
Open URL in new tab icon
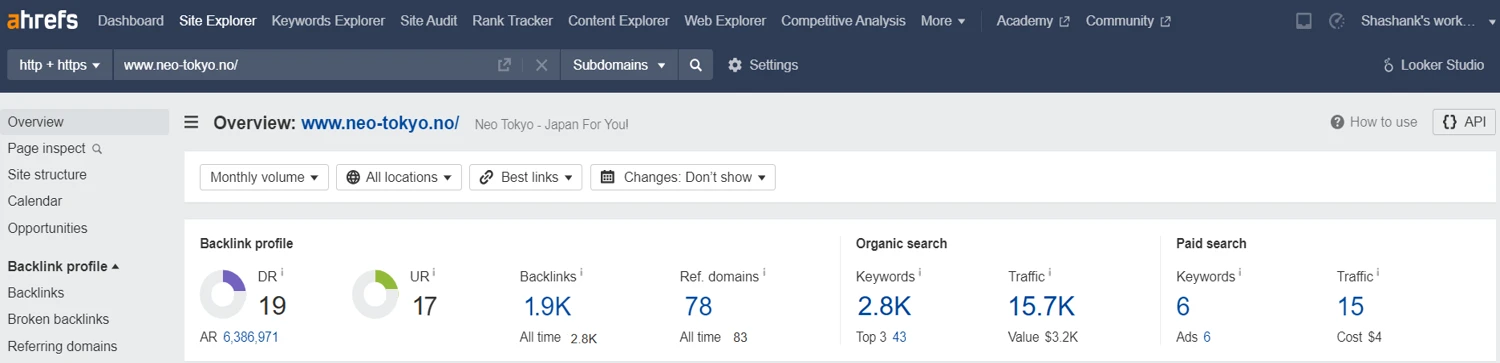(x=505, y=65)
